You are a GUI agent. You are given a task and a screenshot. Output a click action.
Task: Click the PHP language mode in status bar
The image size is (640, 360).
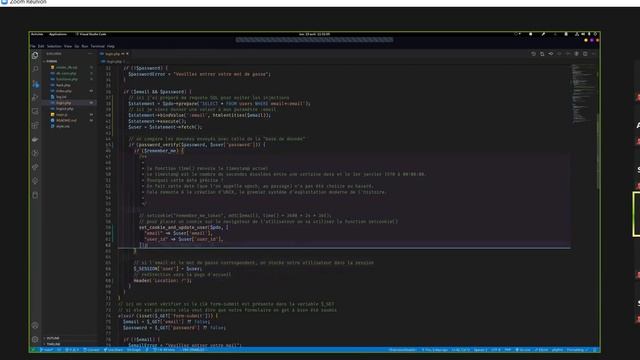[508, 350]
